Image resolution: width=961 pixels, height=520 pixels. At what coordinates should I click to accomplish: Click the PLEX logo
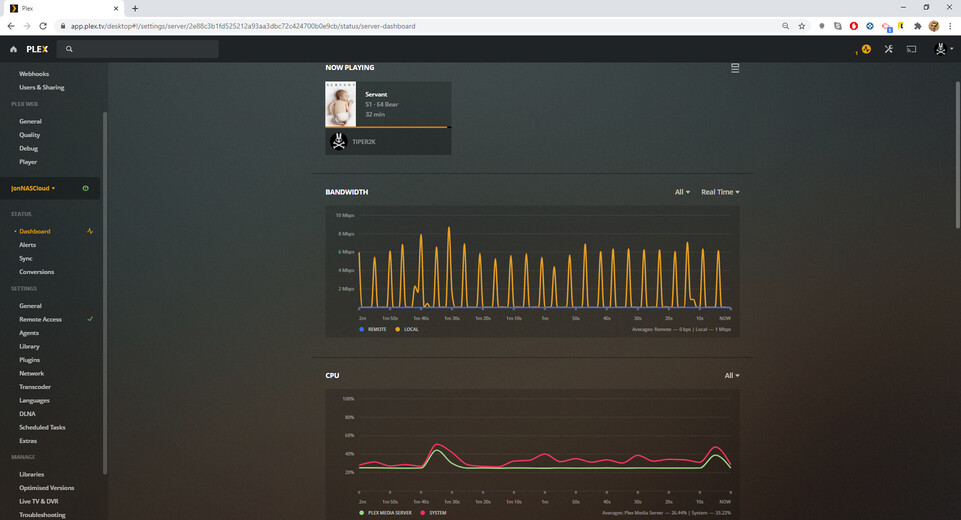37,49
